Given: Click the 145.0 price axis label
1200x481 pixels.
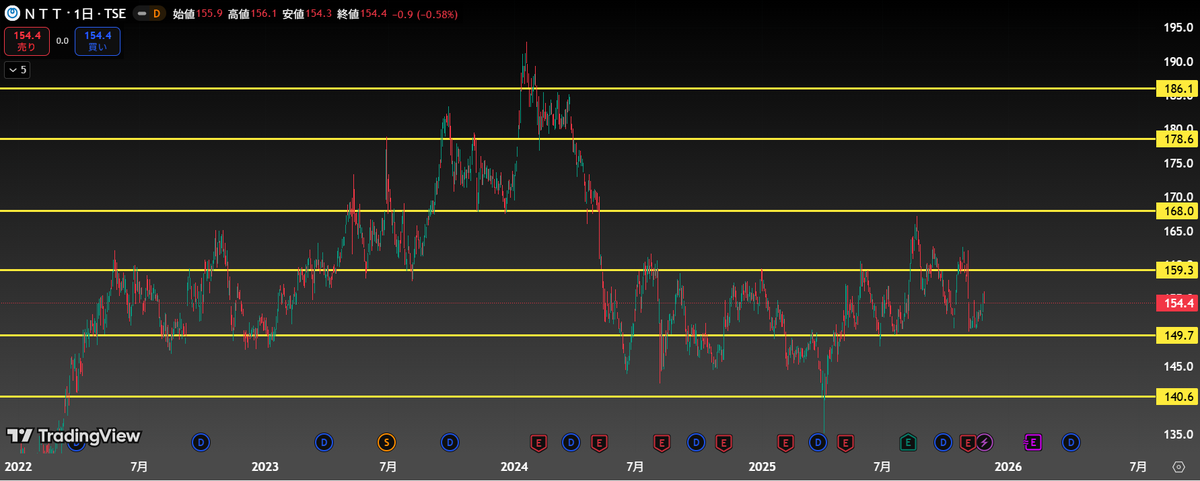Looking at the screenshot, I should tap(1178, 367).
